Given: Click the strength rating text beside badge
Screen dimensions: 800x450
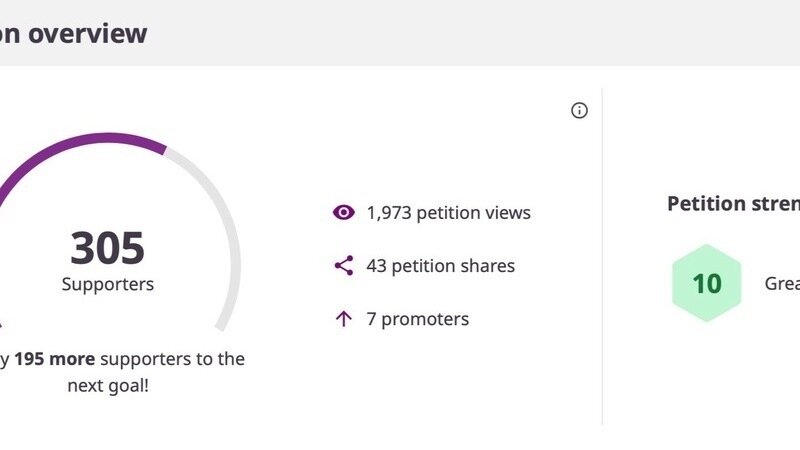Looking at the screenshot, I should pos(782,283).
